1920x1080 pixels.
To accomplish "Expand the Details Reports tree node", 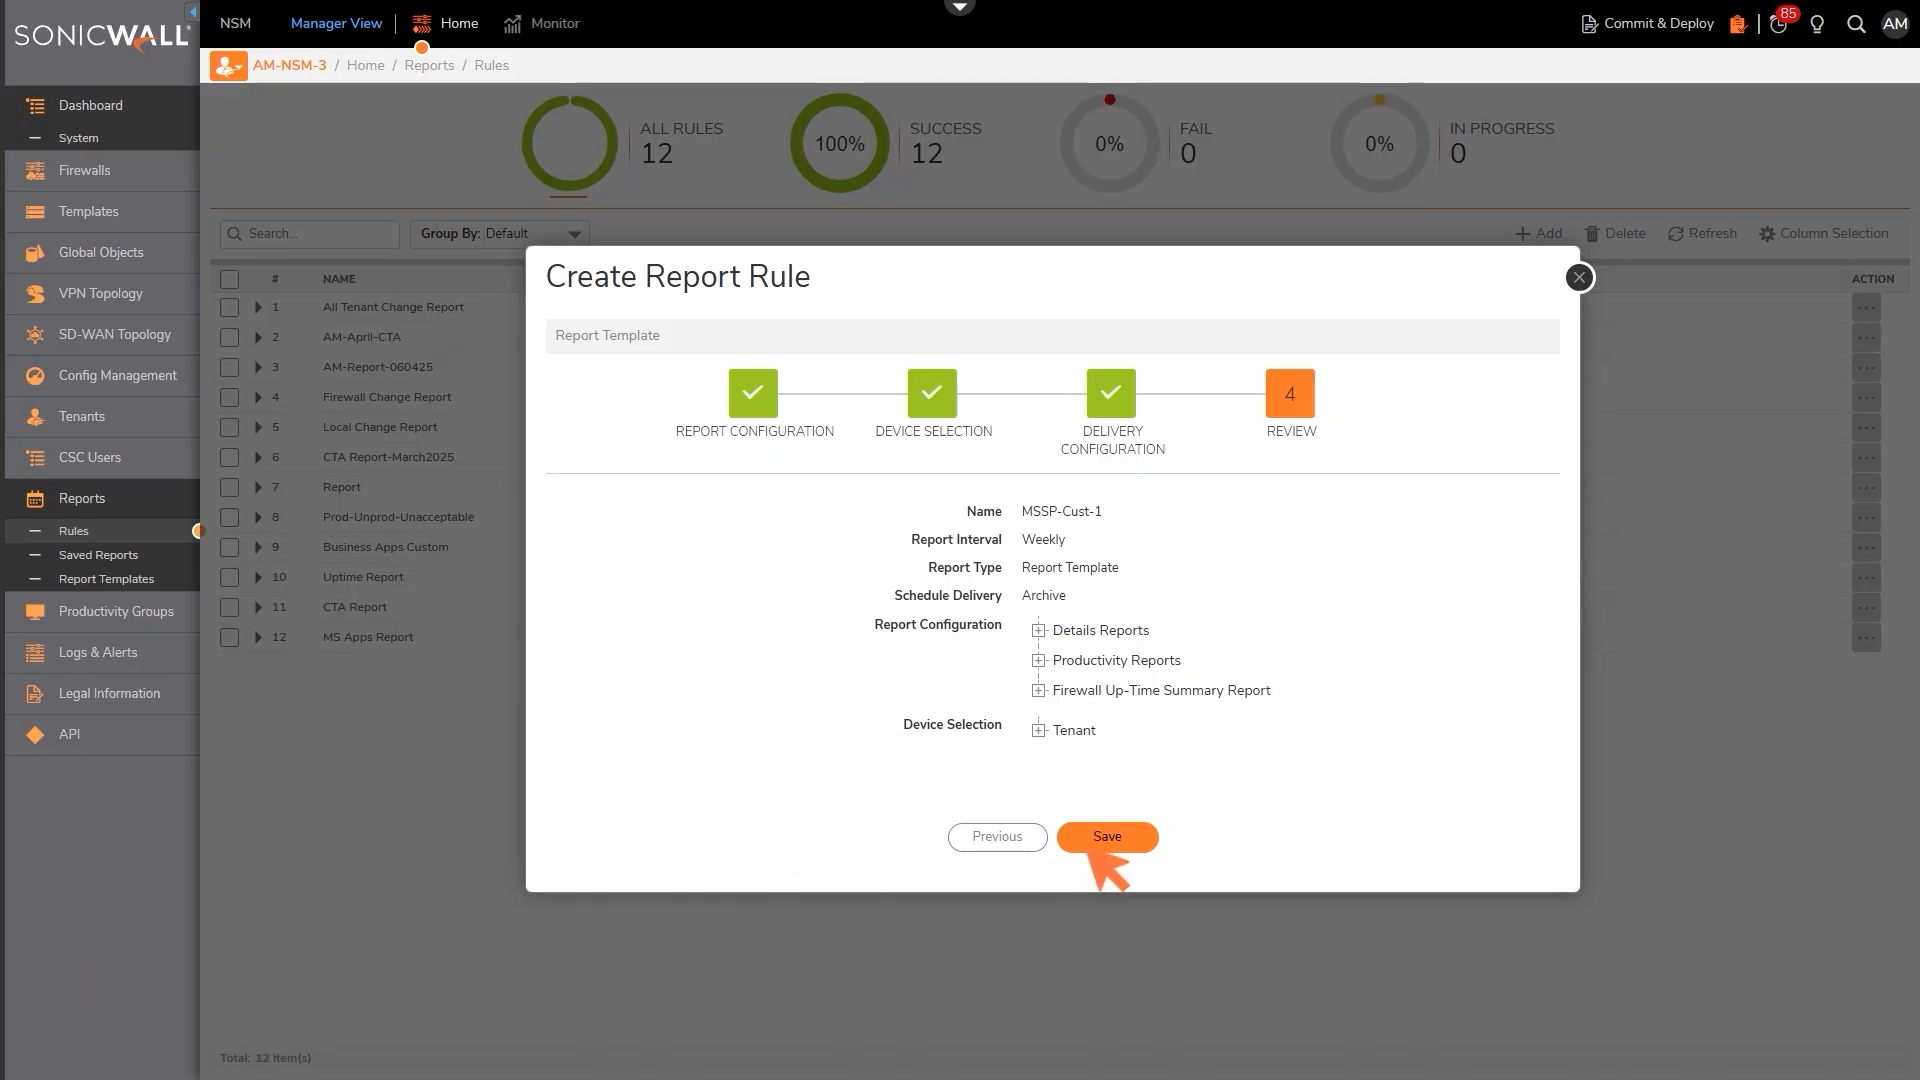I will 1038,630.
